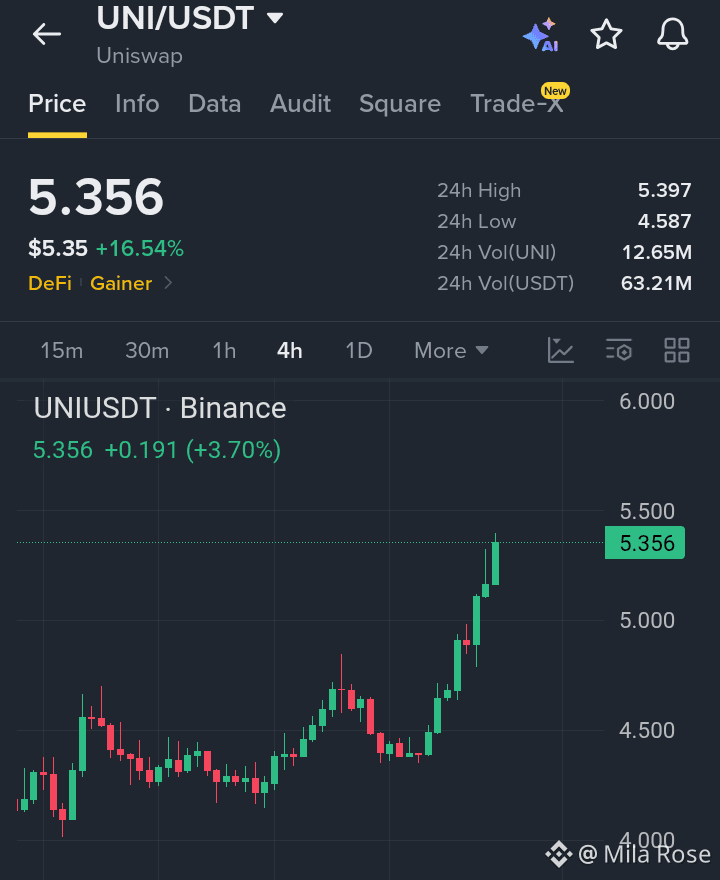Viewport: 720px width, 880px height.
Task: Tap the 6.000 price axis label
Action: click(x=646, y=401)
